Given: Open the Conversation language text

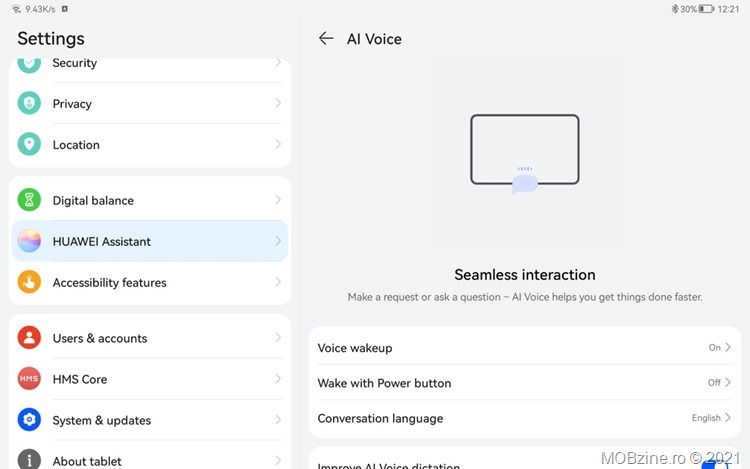Looking at the screenshot, I should point(380,419).
